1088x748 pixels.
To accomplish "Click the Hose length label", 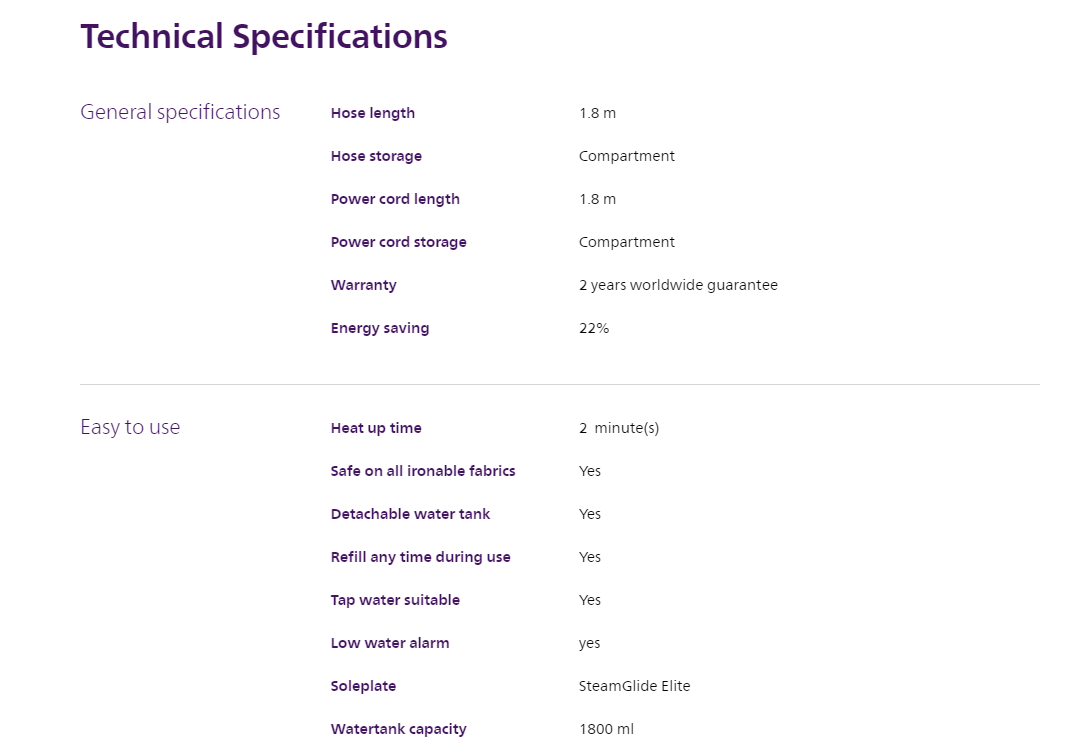I will (373, 113).
